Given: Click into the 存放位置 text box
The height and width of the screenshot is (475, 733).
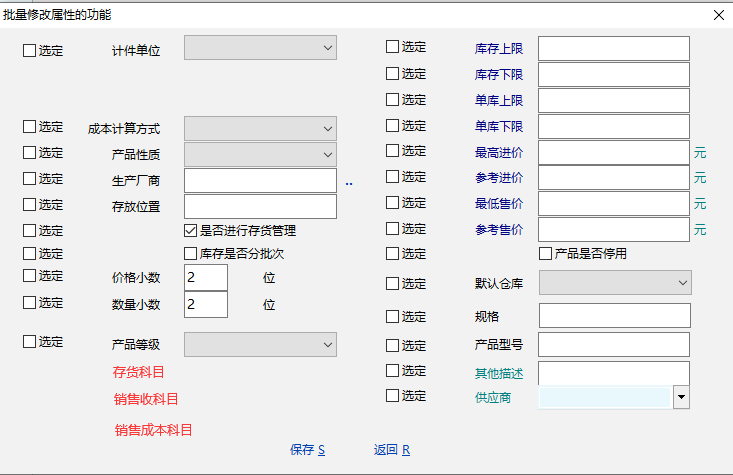Looking at the screenshot, I should pyautogui.click(x=260, y=207).
